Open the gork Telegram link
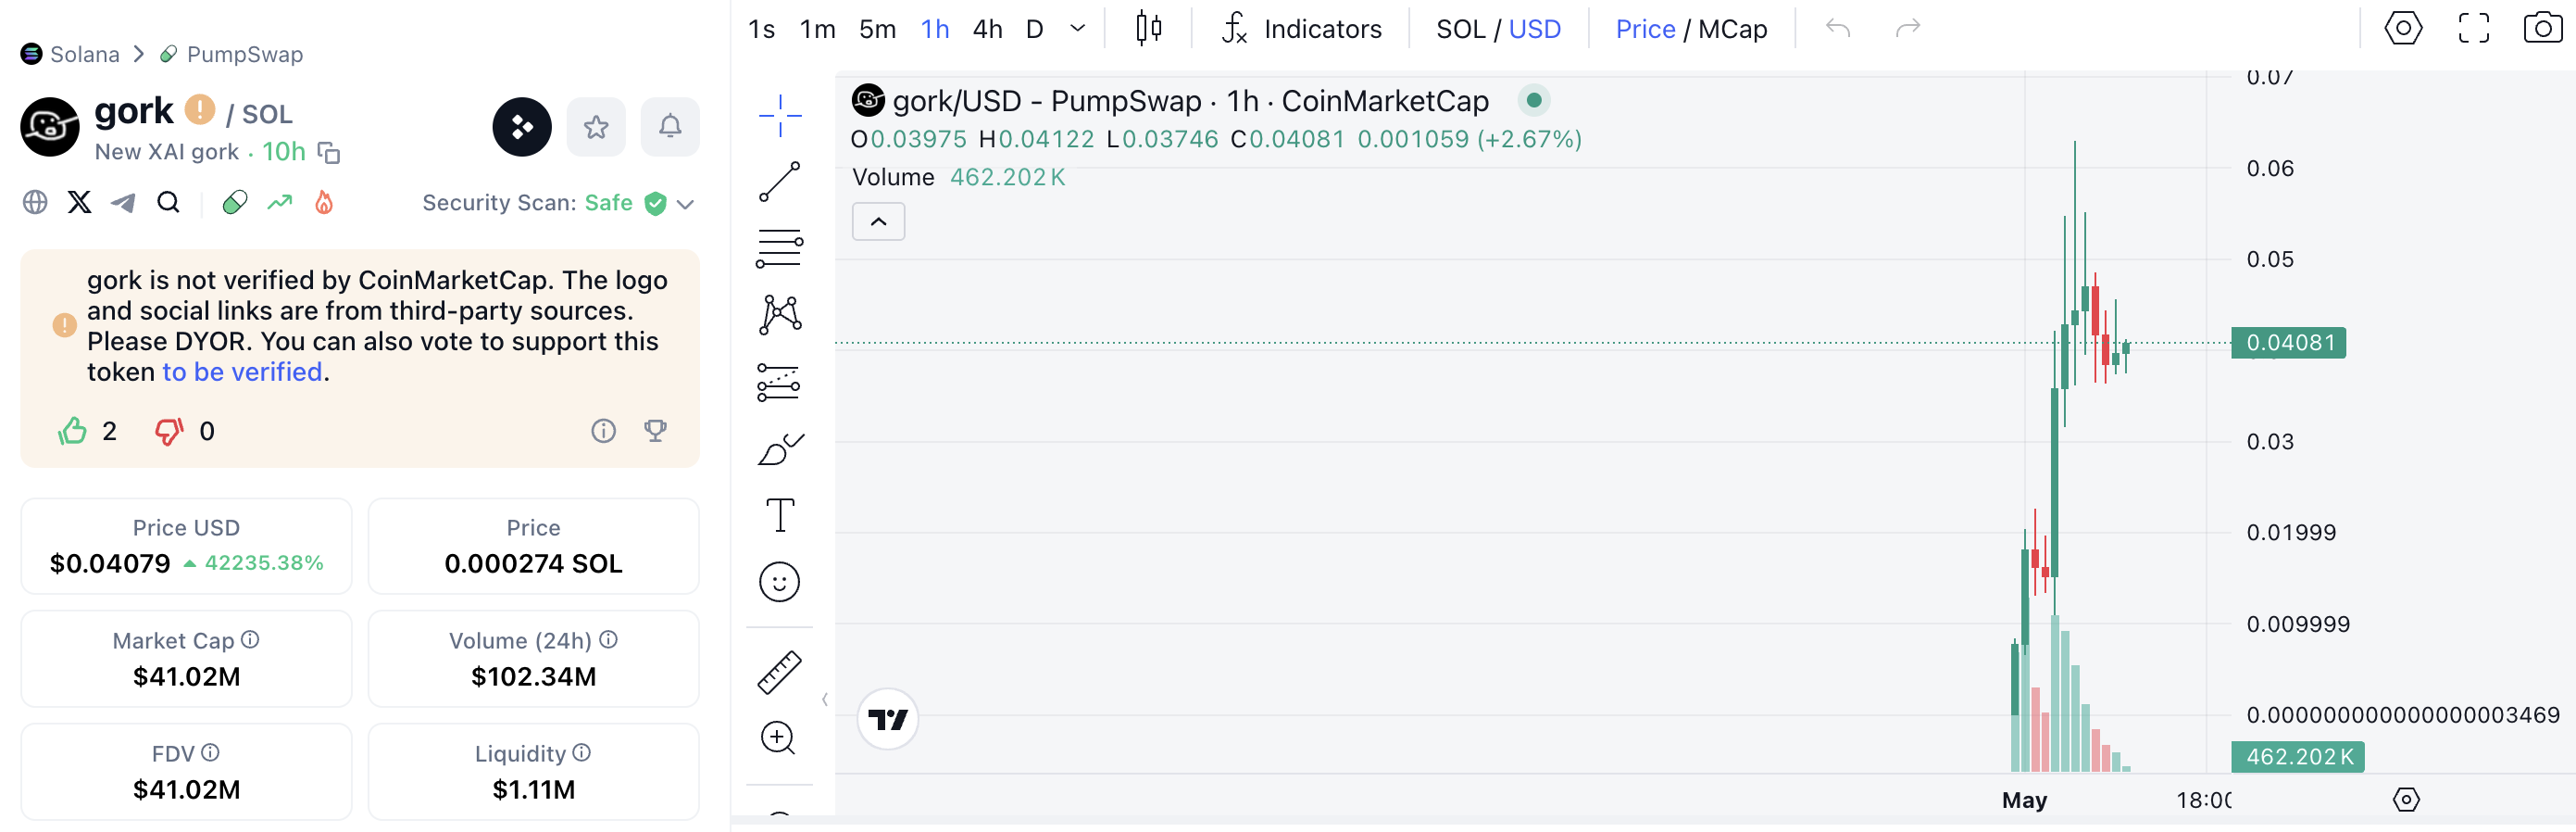The width and height of the screenshot is (2576, 832). tap(123, 203)
